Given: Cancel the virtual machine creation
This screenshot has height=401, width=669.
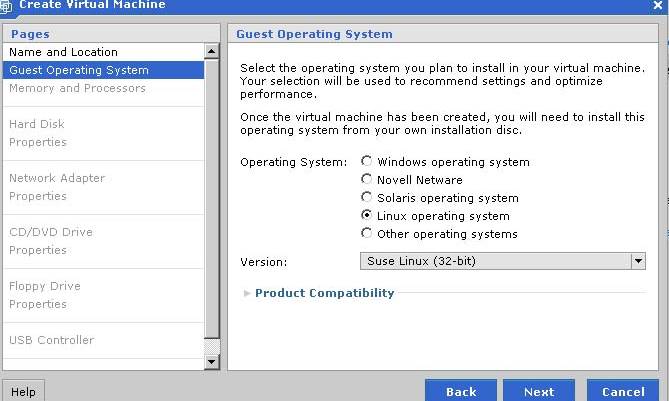Looking at the screenshot, I should (622, 391).
